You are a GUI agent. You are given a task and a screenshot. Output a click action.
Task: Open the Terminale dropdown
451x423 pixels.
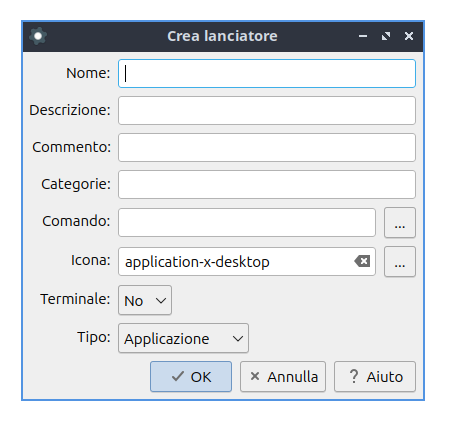[x=145, y=300]
